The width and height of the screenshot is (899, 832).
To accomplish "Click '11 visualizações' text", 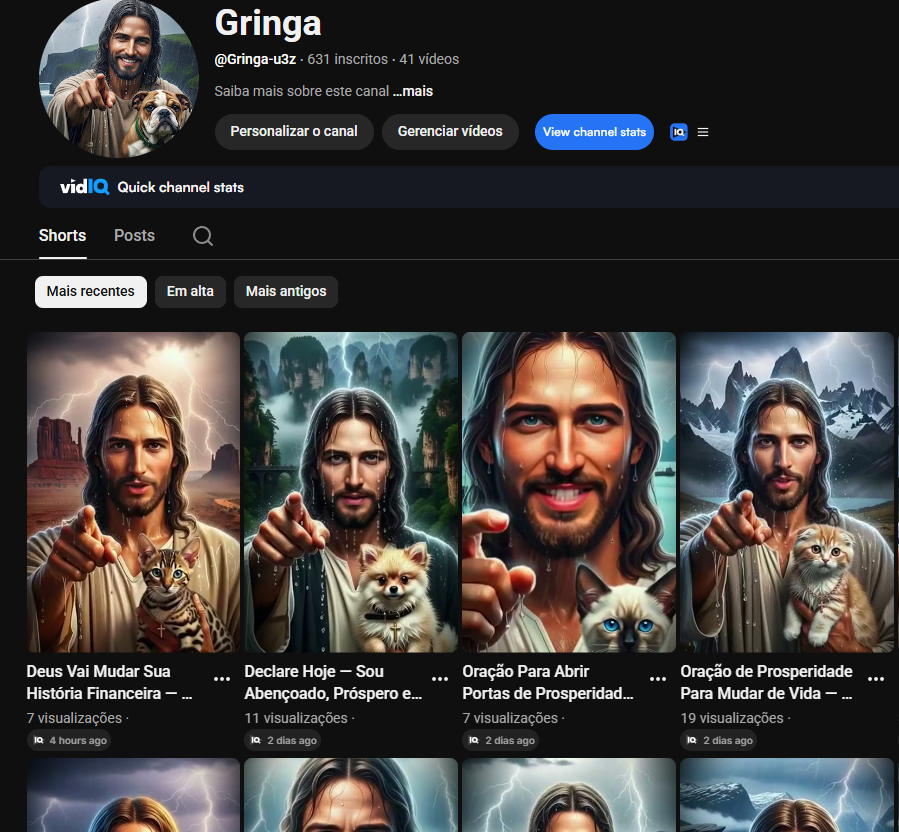I will click(296, 718).
